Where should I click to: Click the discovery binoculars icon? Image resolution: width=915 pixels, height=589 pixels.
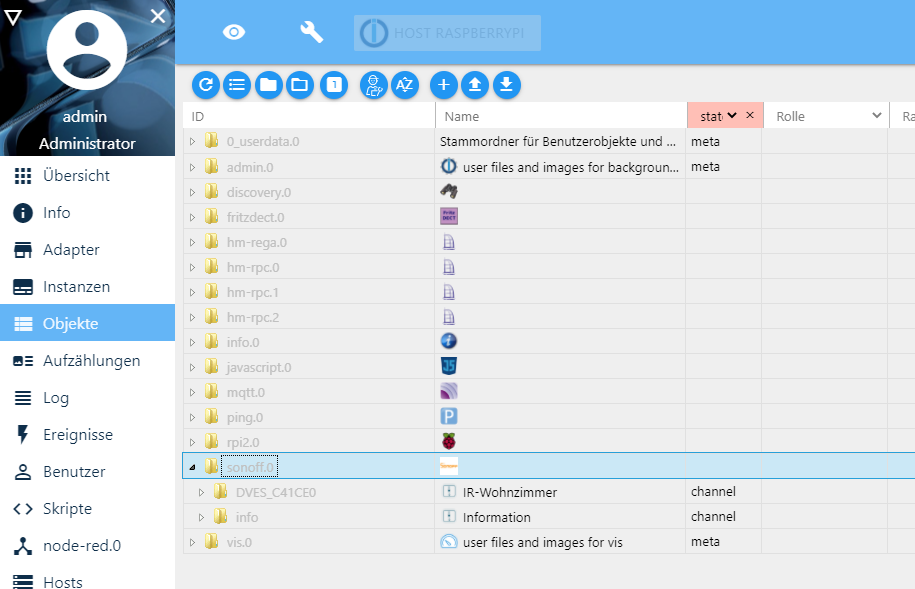click(x=449, y=191)
